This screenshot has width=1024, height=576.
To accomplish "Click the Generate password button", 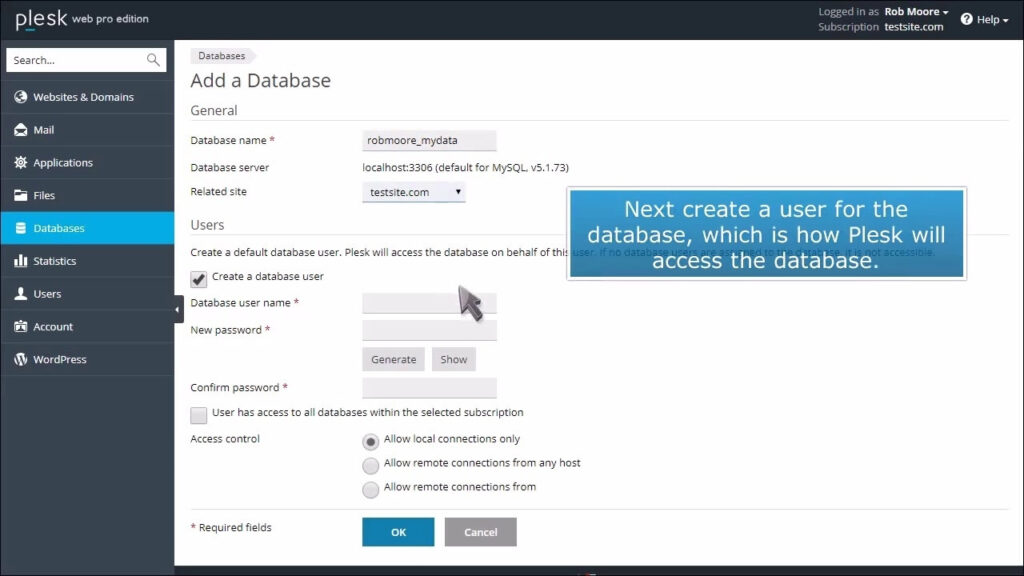I will pyautogui.click(x=391, y=359).
